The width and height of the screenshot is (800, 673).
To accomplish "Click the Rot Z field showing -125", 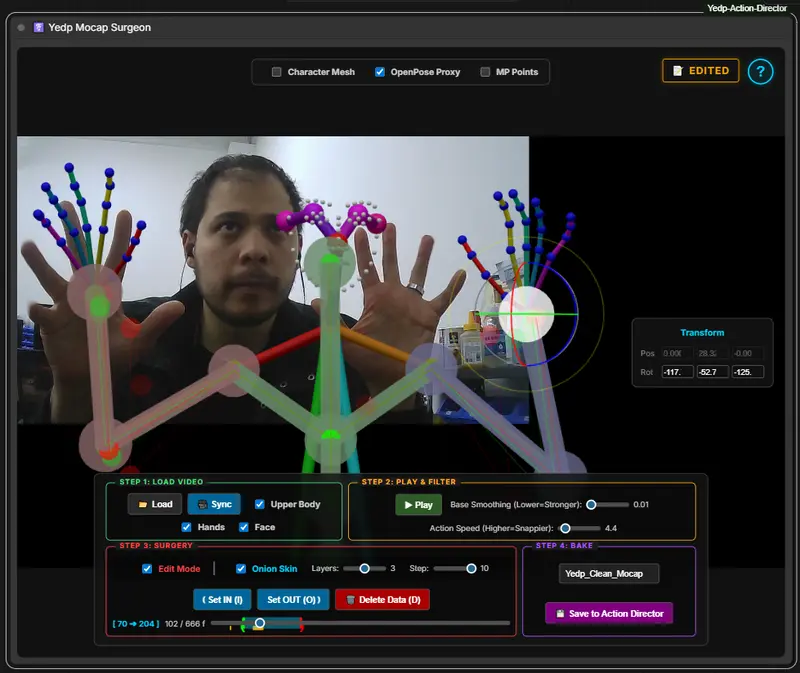I will 748,372.
